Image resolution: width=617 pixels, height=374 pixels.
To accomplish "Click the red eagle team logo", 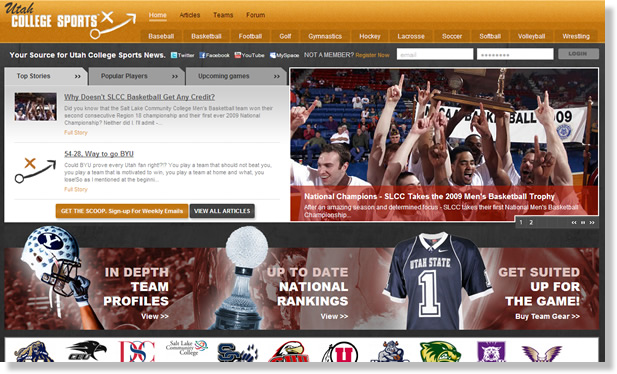I will (x=288, y=352).
